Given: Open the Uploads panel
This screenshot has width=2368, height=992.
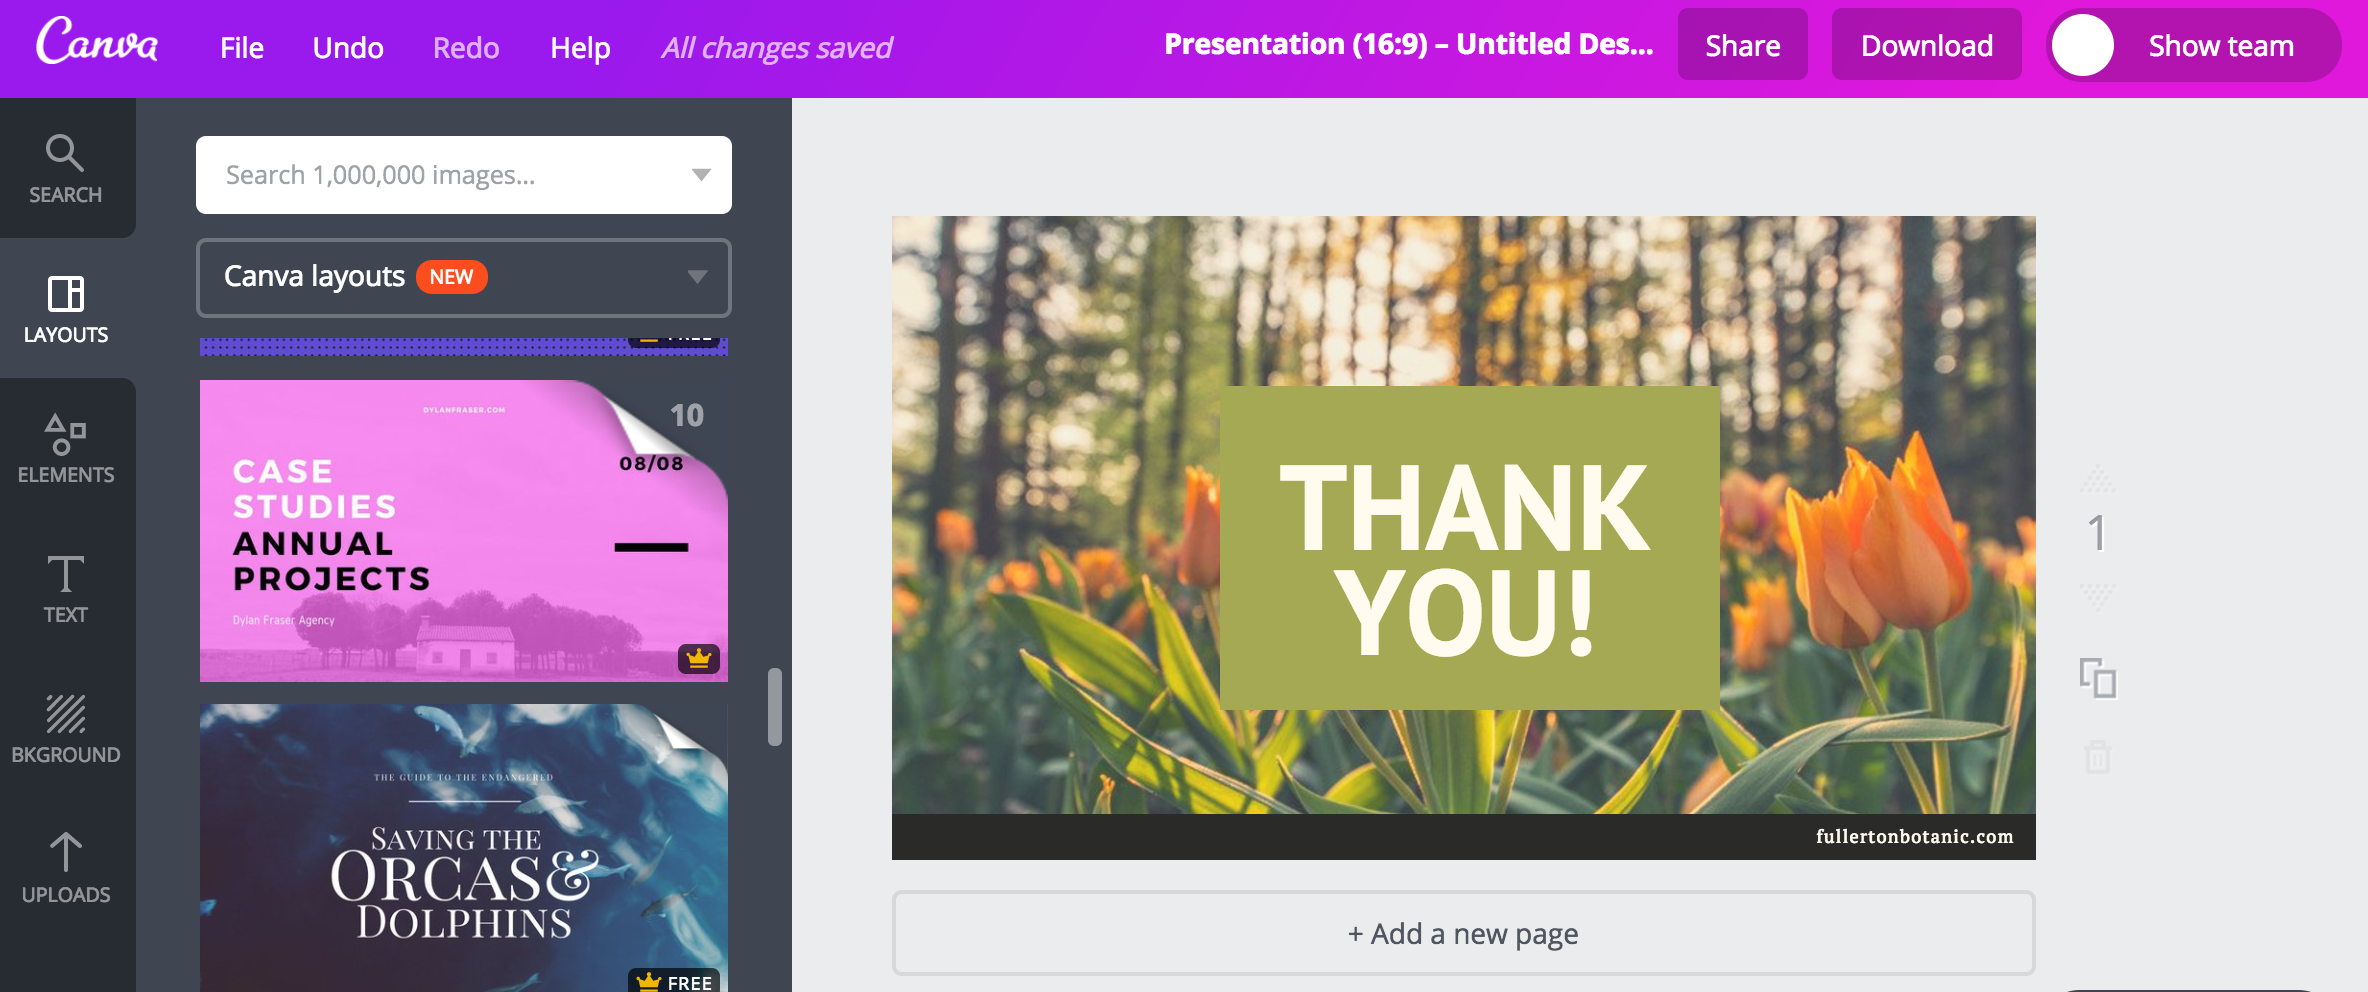Looking at the screenshot, I should (x=65, y=868).
